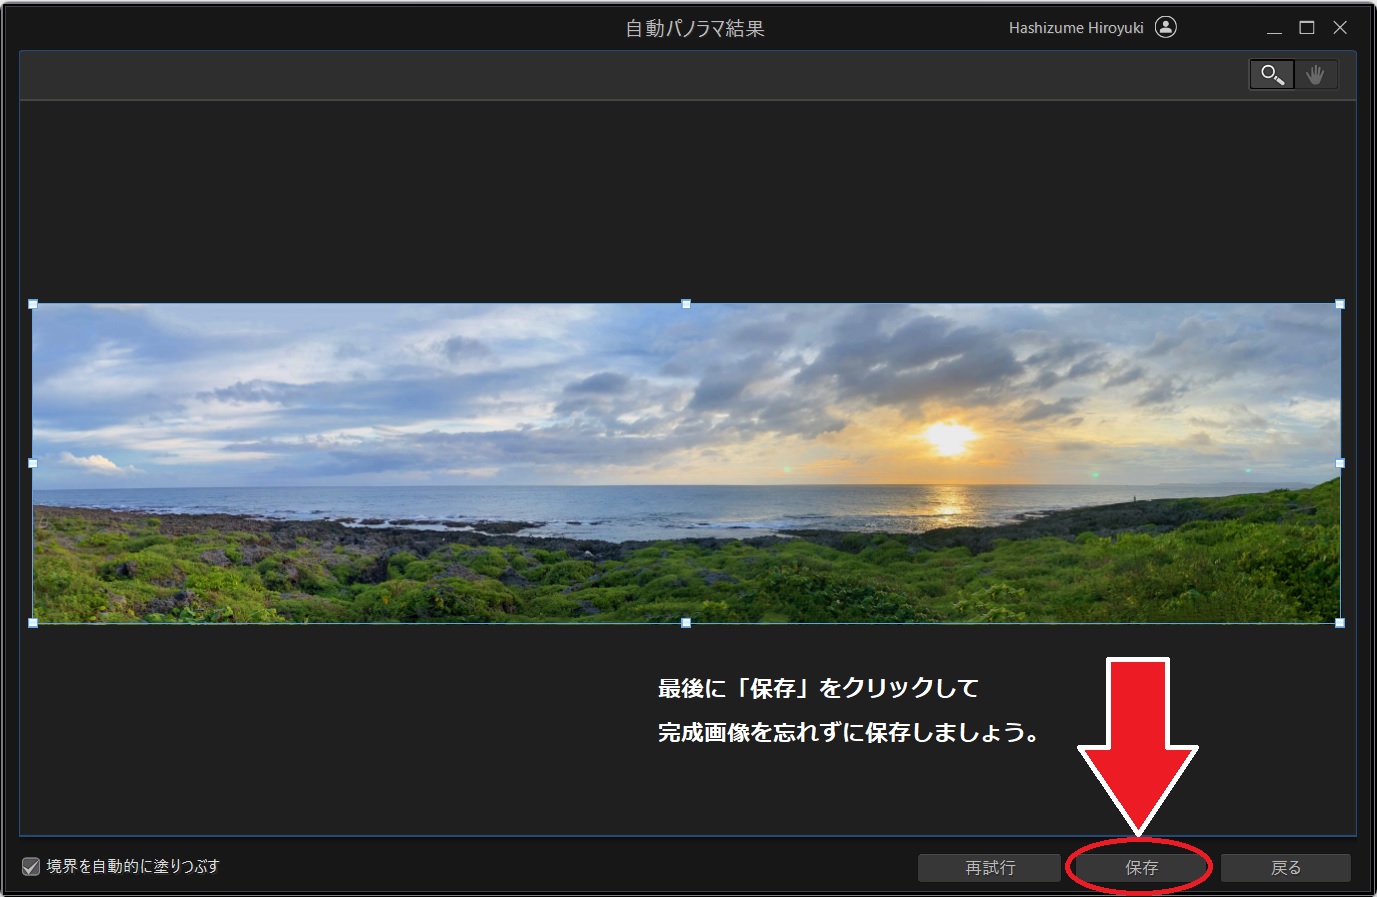Click the top-left crop handle
The image size is (1377, 897).
pyautogui.click(x=33, y=304)
